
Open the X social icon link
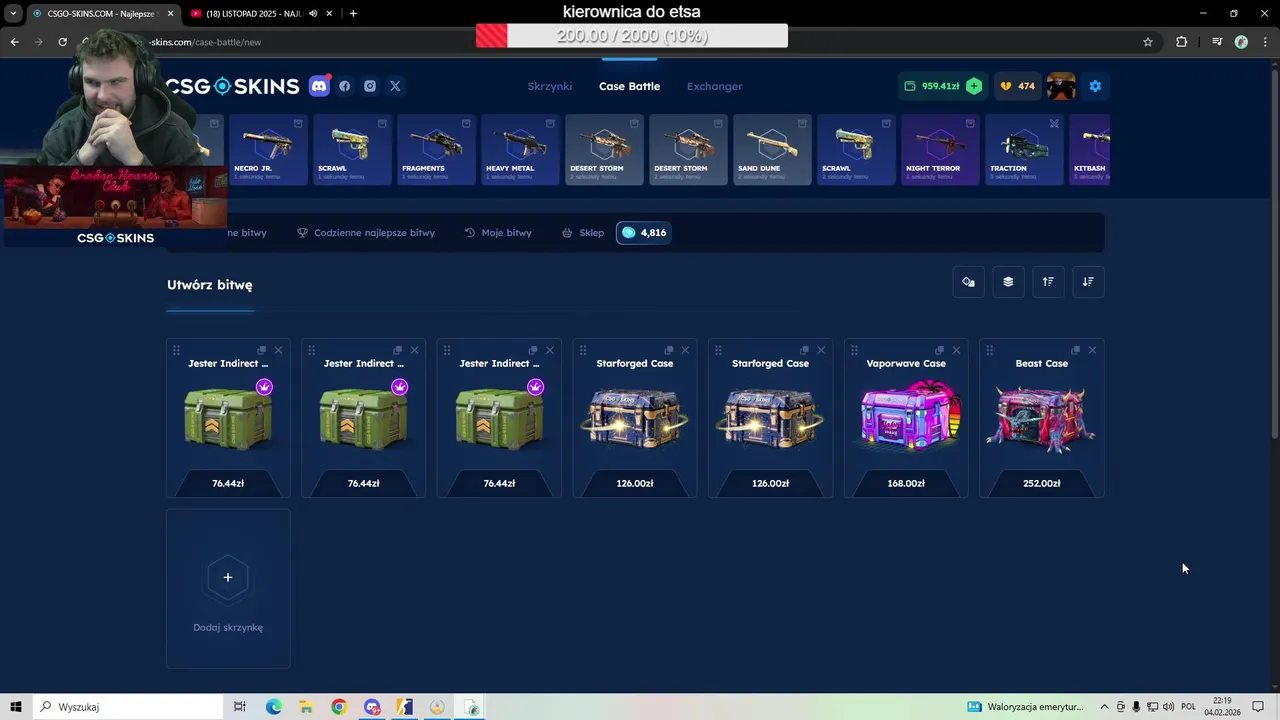pyautogui.click(x=395, y=86)
